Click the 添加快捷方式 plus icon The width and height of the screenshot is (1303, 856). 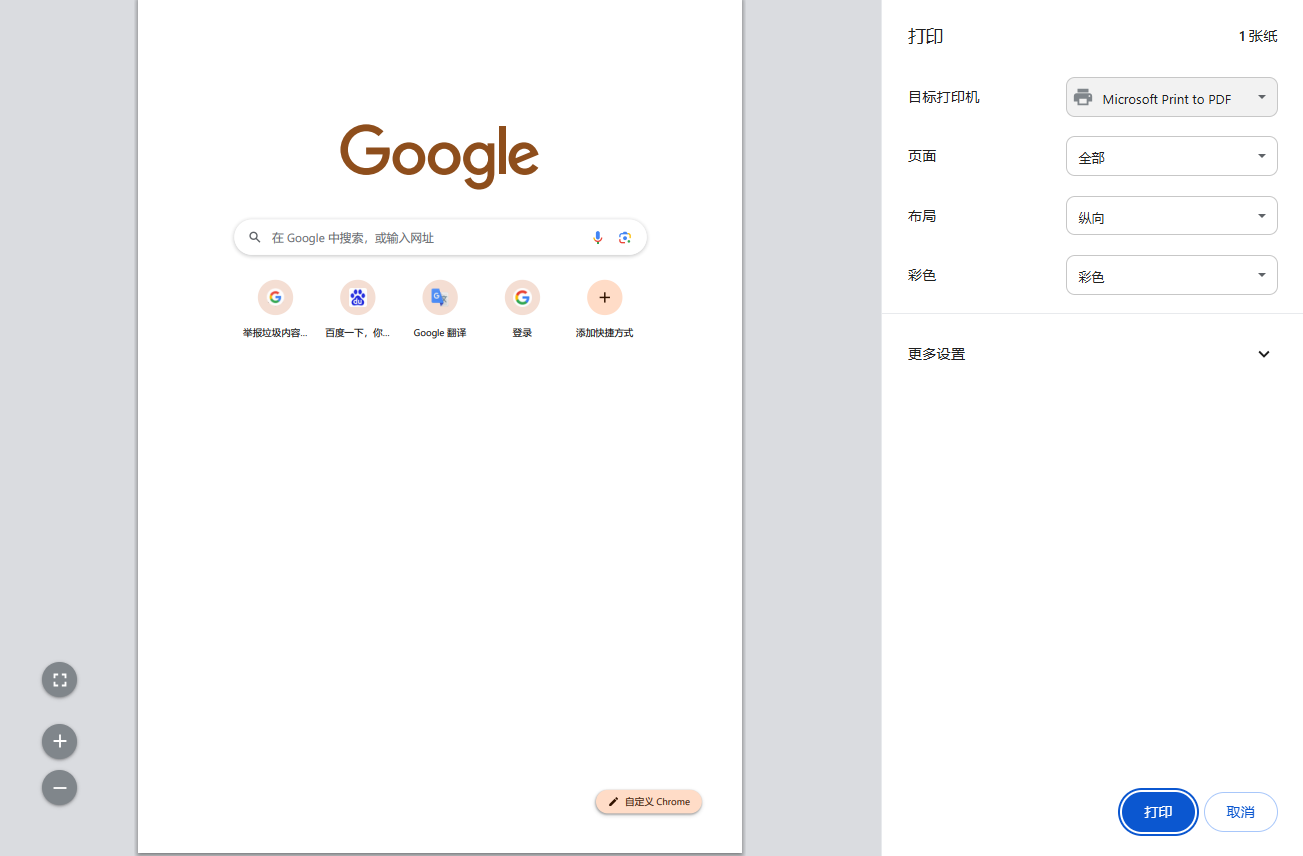click(604, 297)
